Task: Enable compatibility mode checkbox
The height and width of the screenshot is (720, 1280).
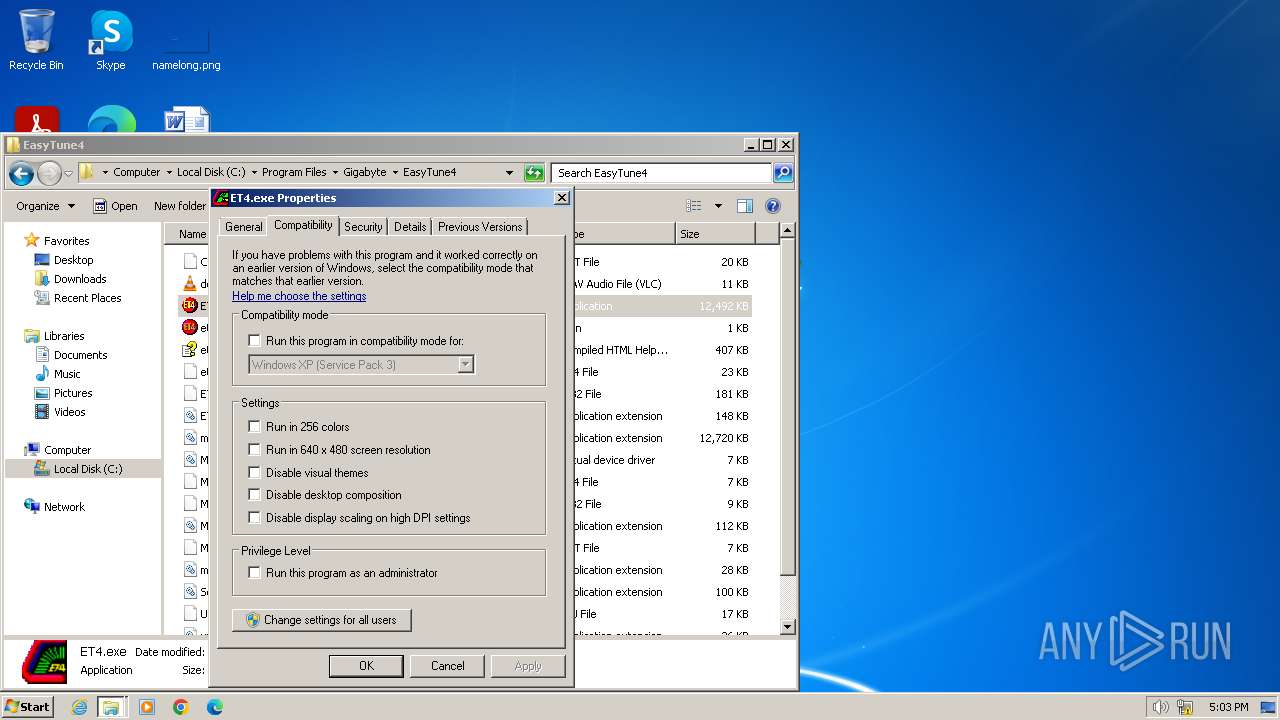Action: coord(254,341)
